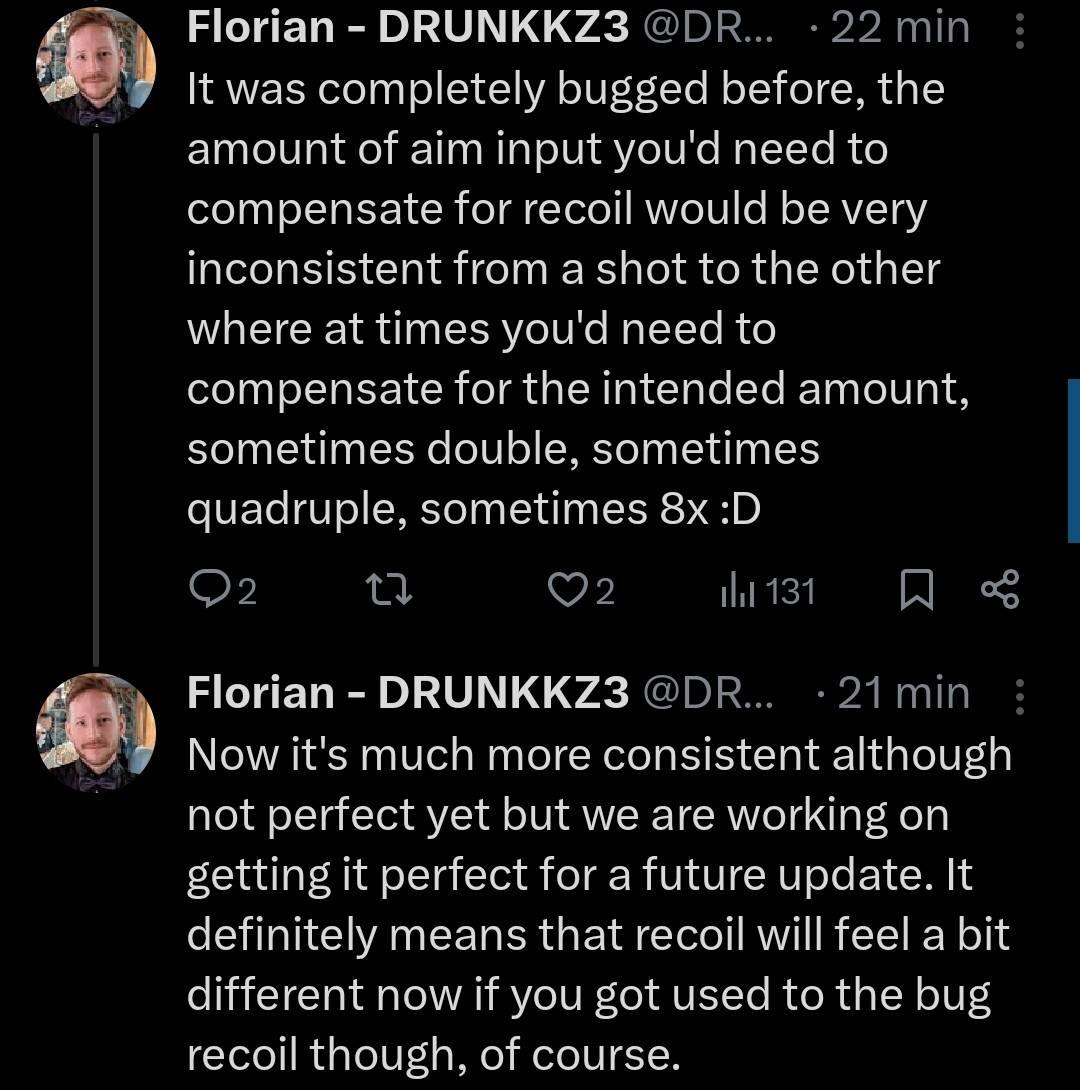Image resolution: width=1080 pixels, height=1090 pixels.
Task: Open more options on the 22 min tweet
Action: pos(1020,28)
